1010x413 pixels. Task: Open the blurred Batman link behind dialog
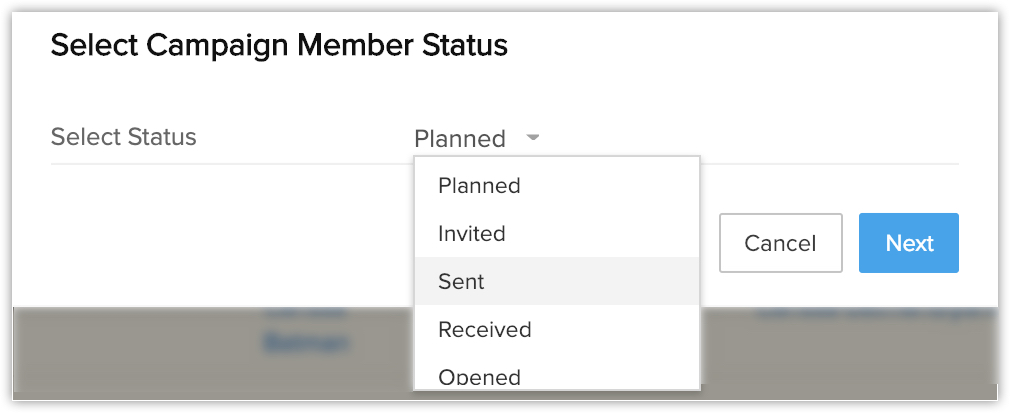306,343
